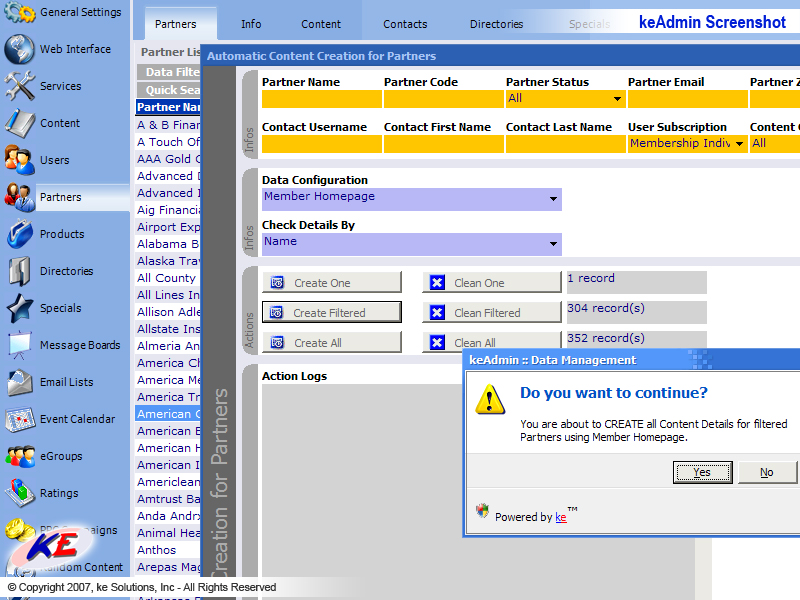Expand the Check Details By dropdown

click(x=412, y=244)
